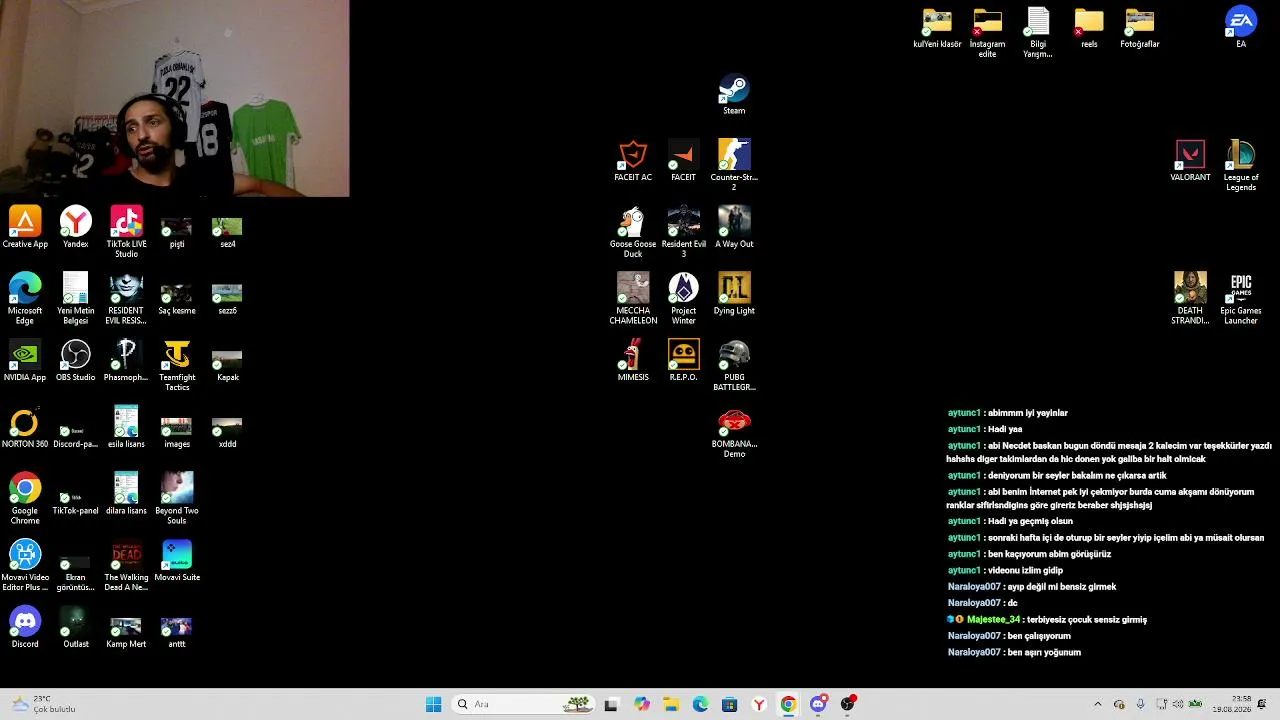The height and width of the screenshot is (720, 1280).
Task: Select the Bilgi Yarışması document
Action: coord(1038,33)
